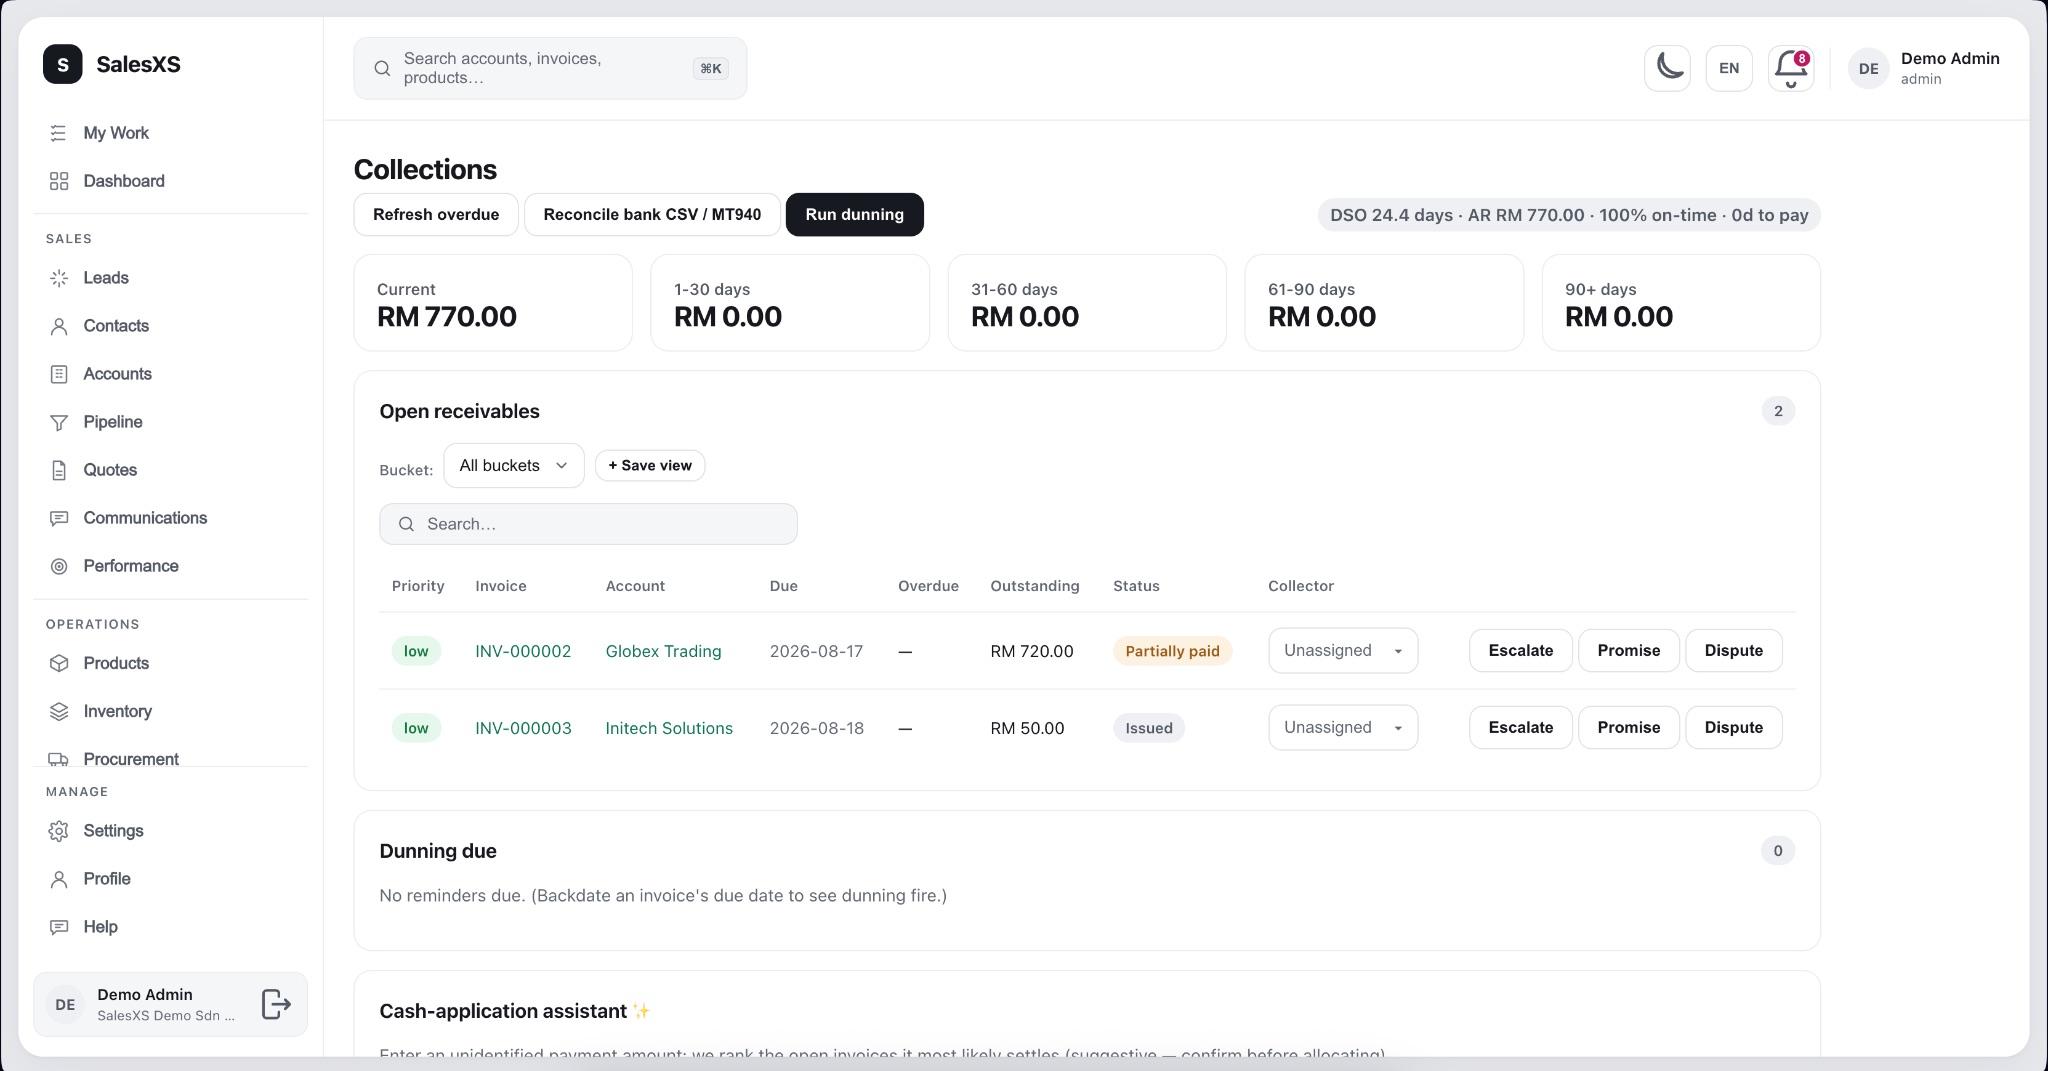
Task: Open the All buckets dropdown
Action: click(x=514, y=466)
